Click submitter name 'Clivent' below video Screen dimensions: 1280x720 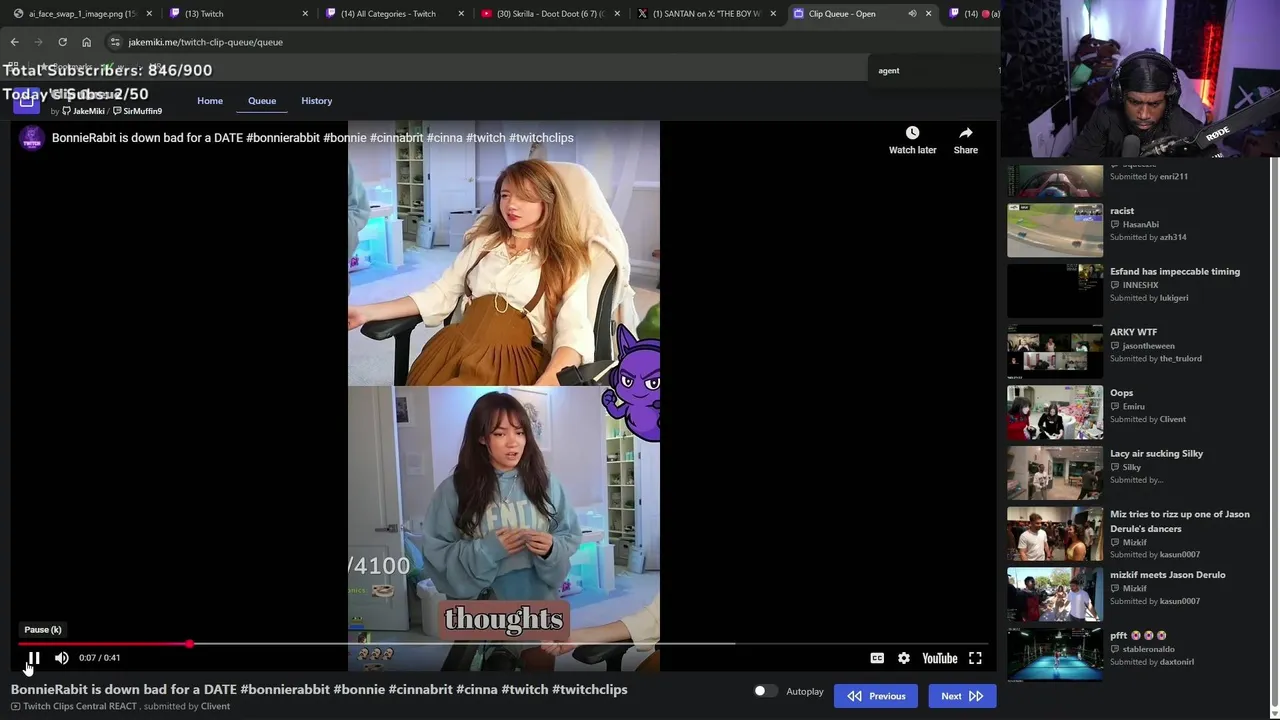(215, 706)
